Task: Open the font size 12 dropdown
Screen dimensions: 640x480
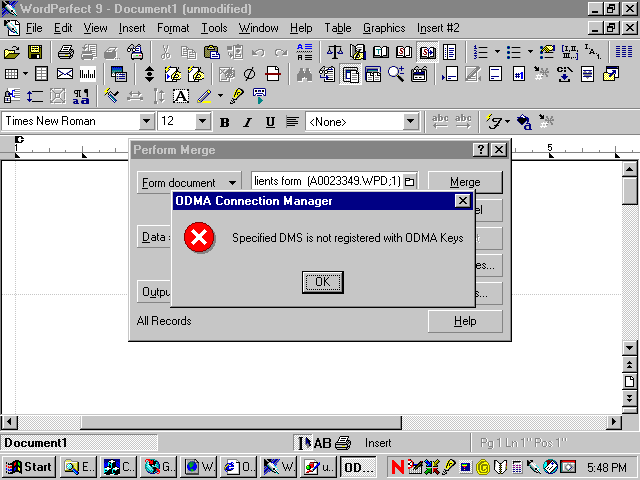Action: pyautogui.click(x=202, y=122)
